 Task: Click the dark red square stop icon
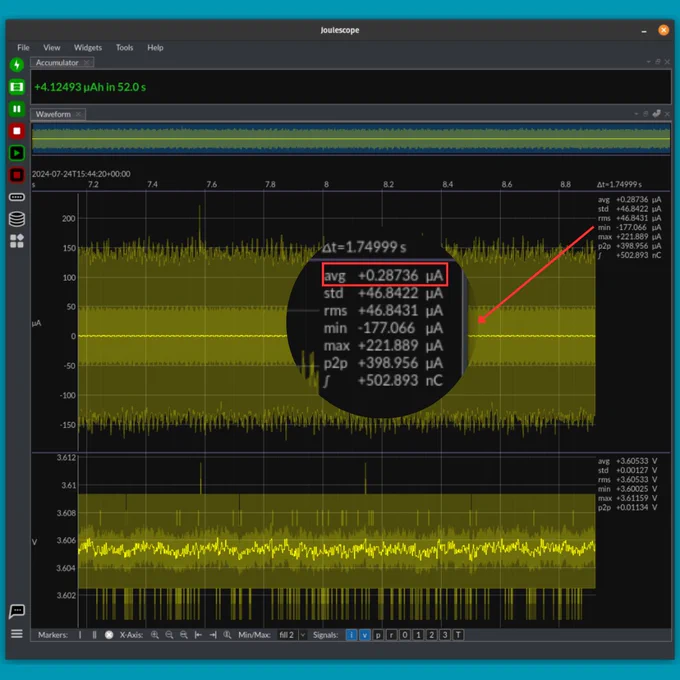[16, 175]
